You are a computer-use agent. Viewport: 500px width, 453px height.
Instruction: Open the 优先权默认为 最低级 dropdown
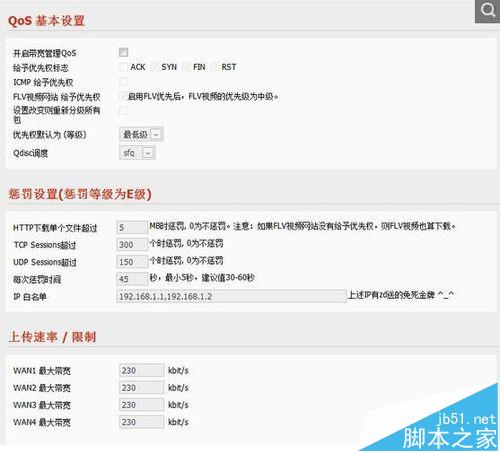tap(141, 134)
